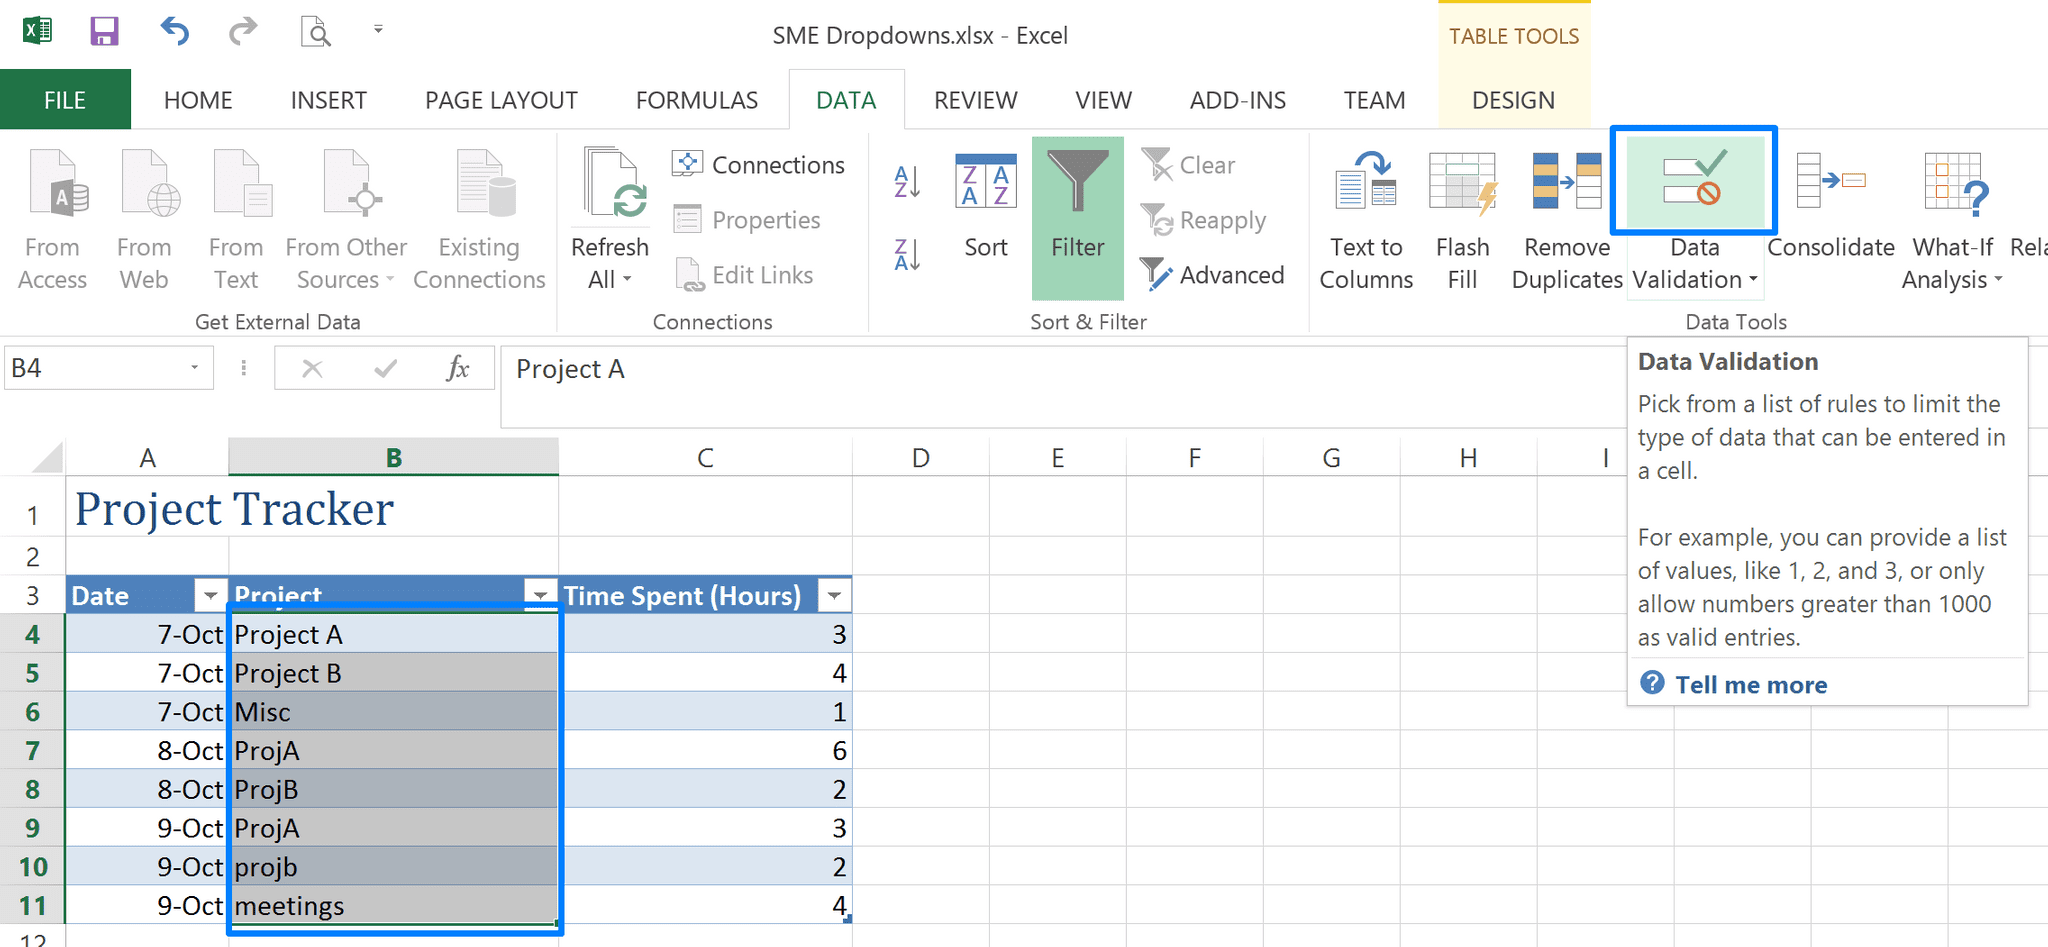
Task: Open Connections in the Connections group
Action: [759, 164]
